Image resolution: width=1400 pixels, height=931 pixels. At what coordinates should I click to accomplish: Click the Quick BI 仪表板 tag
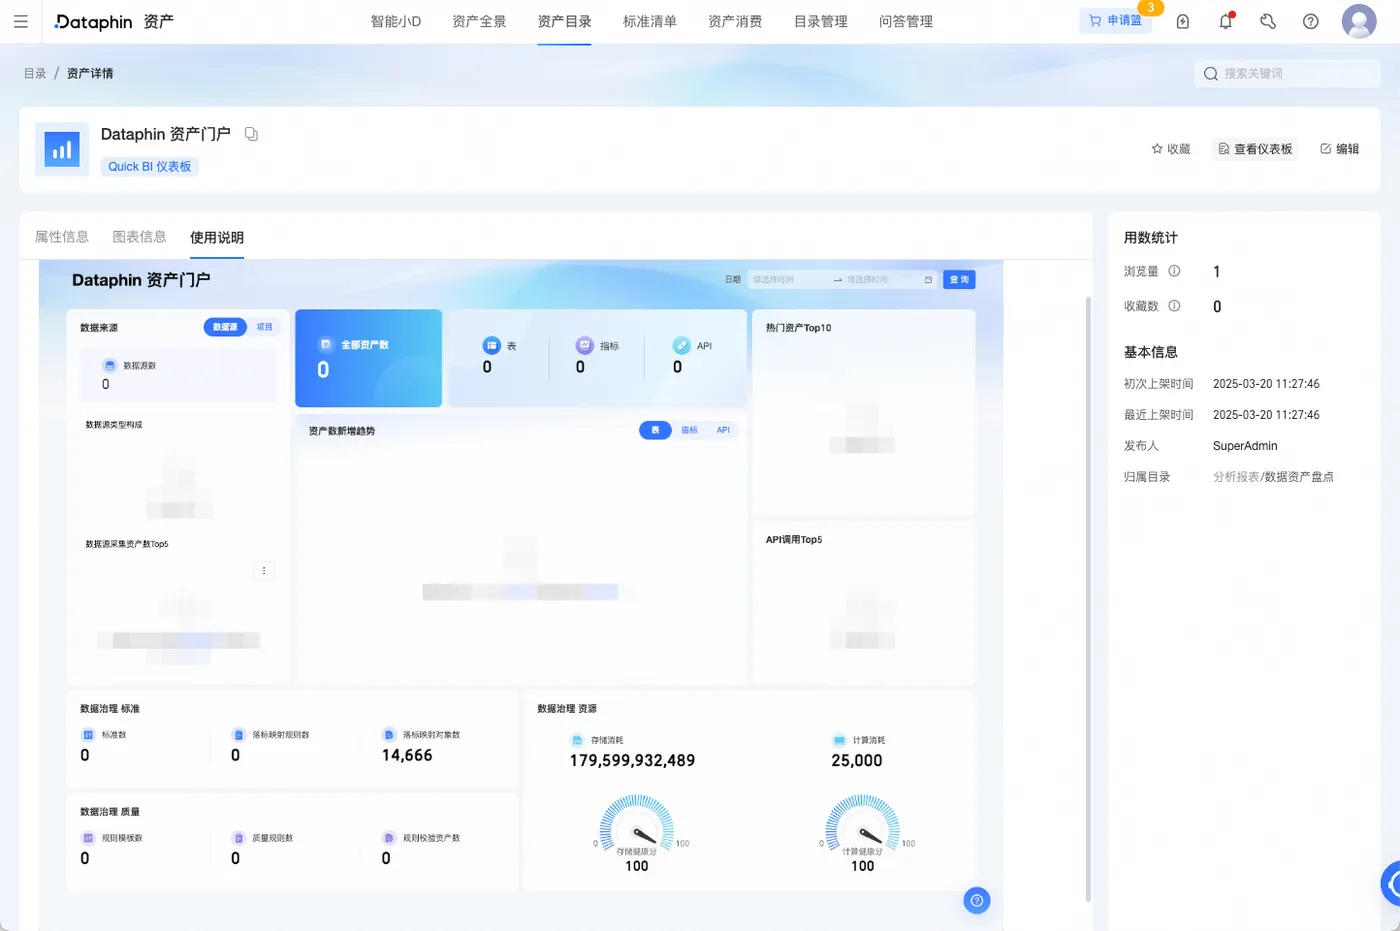click(150, 167)
